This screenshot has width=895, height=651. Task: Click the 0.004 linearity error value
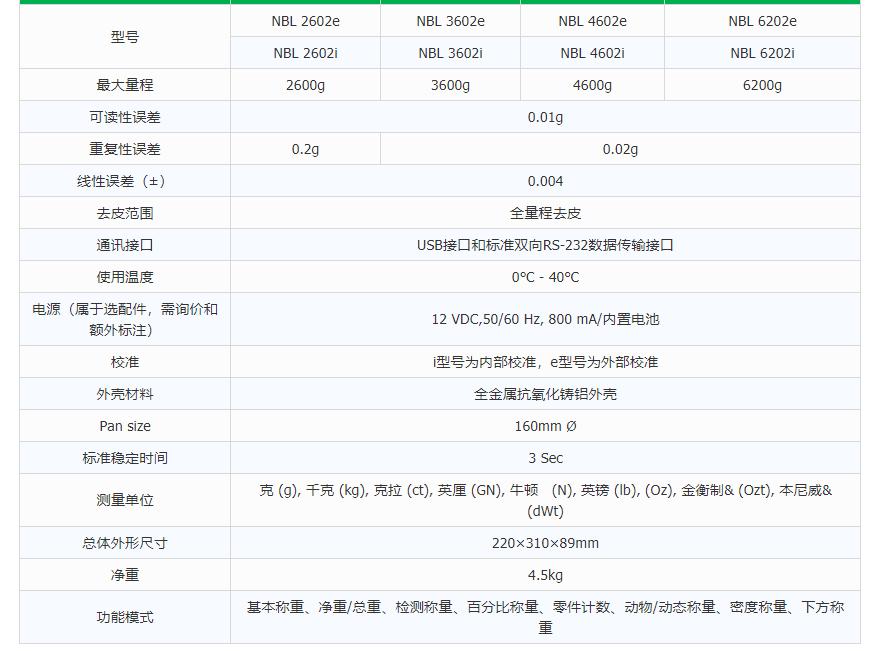coord(545,181)
